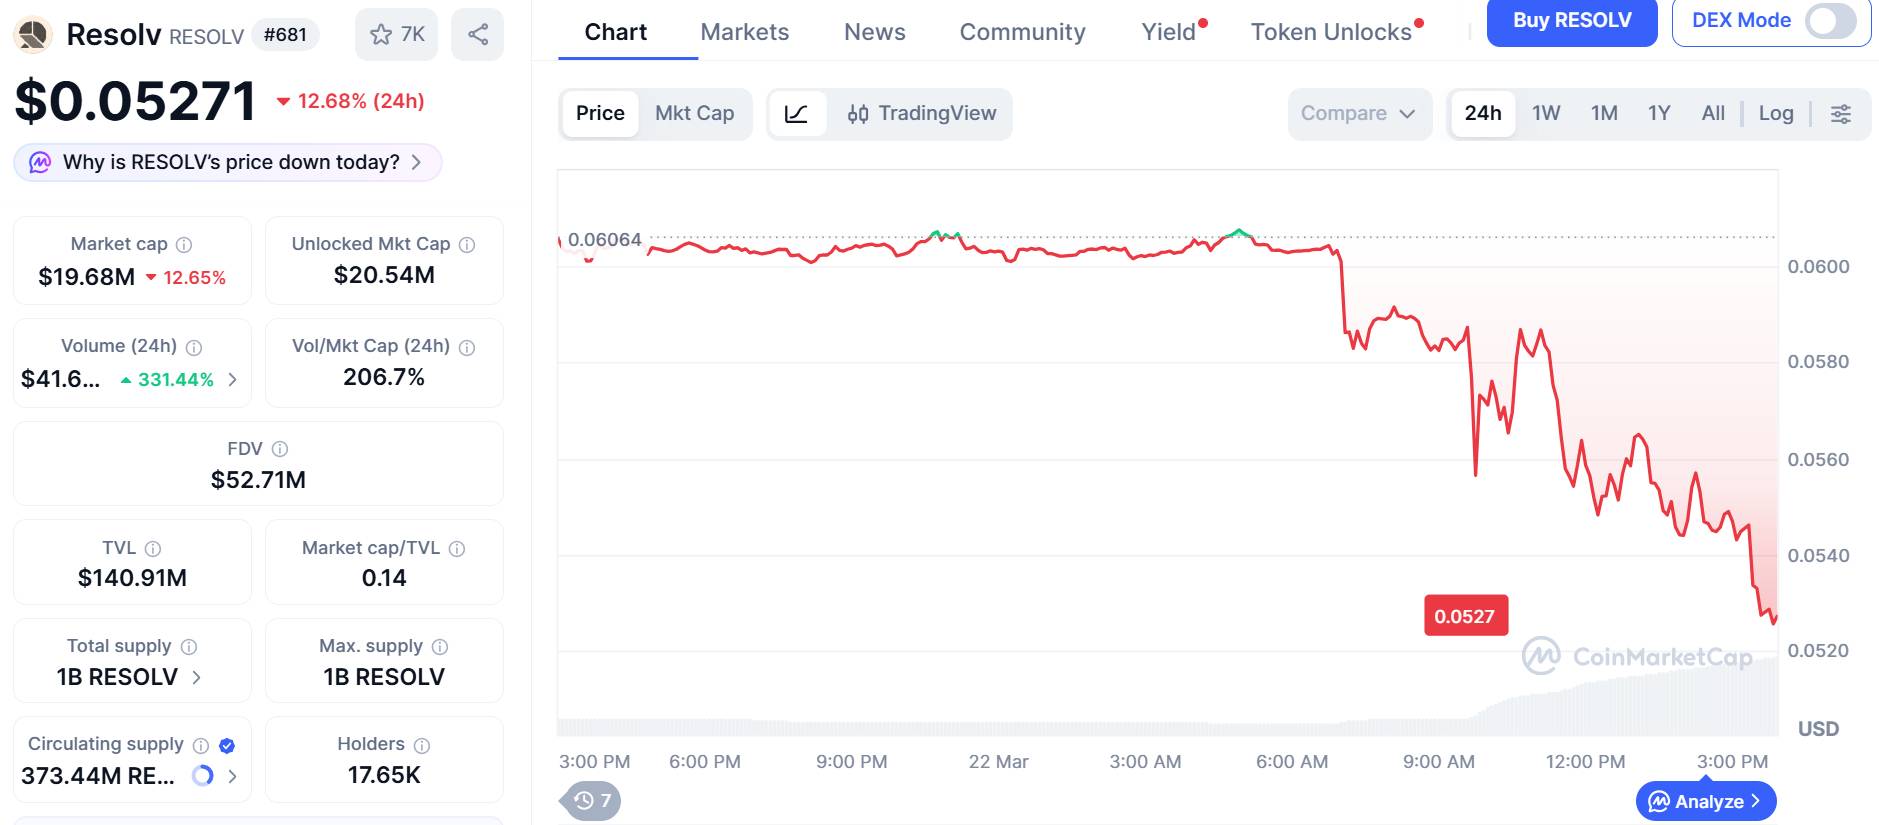
Task: Click the chart history clock badge
Action: click(x=592, y=801)
